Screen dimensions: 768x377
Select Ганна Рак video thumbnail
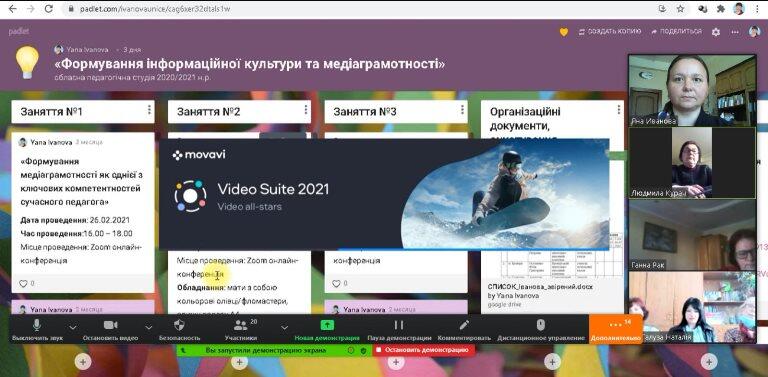(692, 235)
